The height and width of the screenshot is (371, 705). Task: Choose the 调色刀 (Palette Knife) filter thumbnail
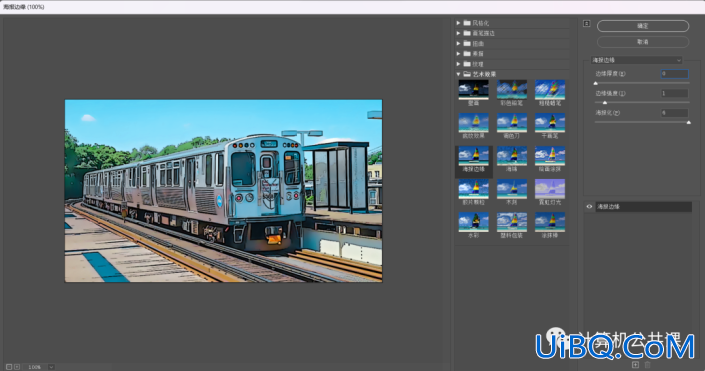point(512,123)
